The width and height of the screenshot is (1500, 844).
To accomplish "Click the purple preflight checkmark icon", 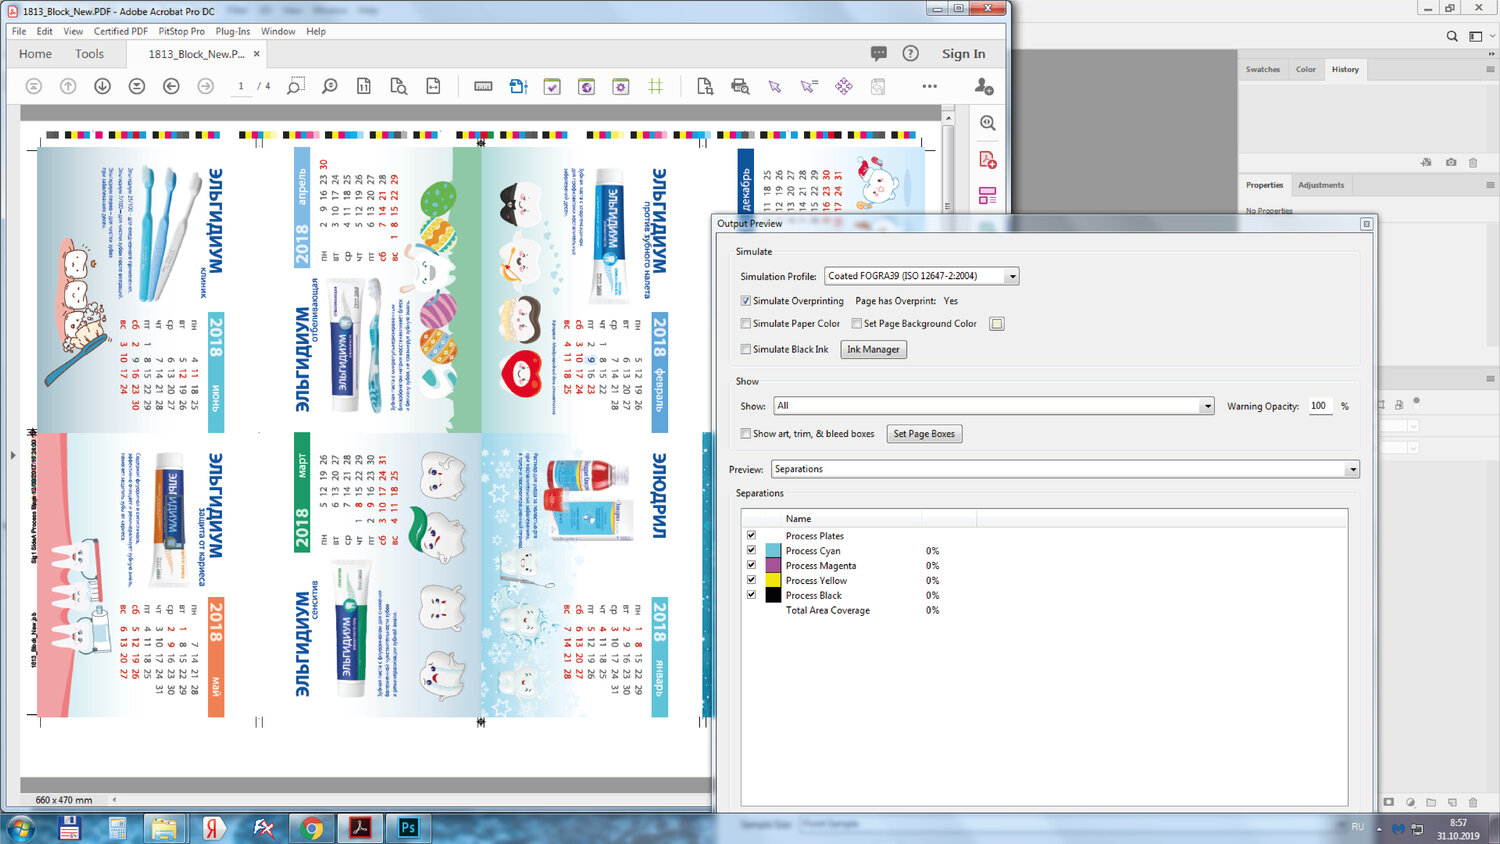I will point(552,86).
